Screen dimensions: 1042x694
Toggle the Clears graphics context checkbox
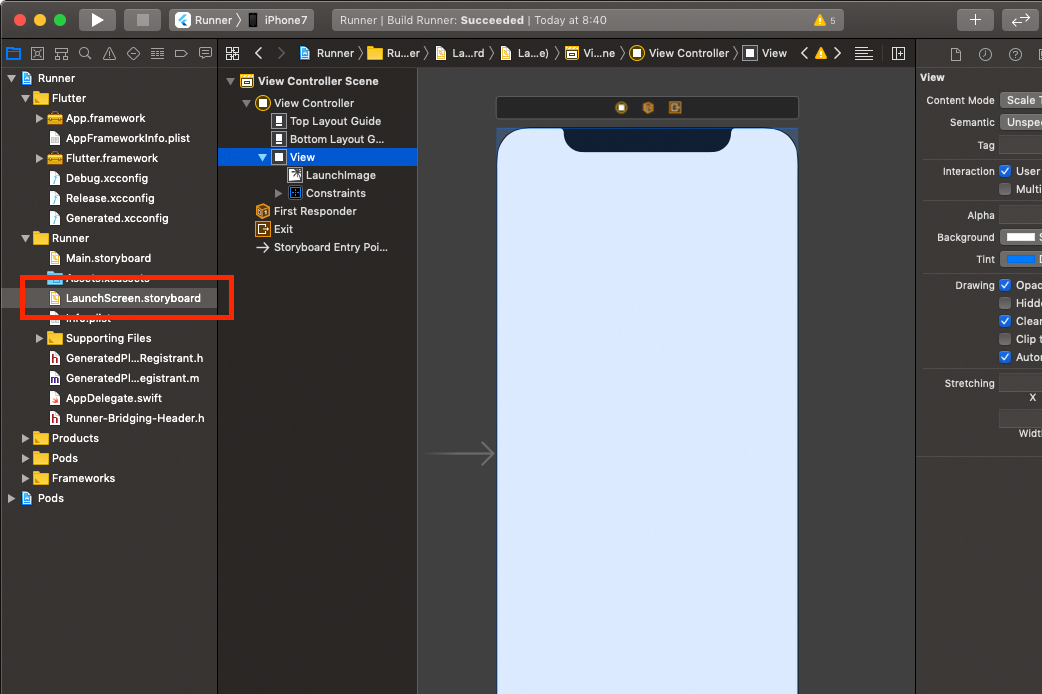[x=1005, y=321]
